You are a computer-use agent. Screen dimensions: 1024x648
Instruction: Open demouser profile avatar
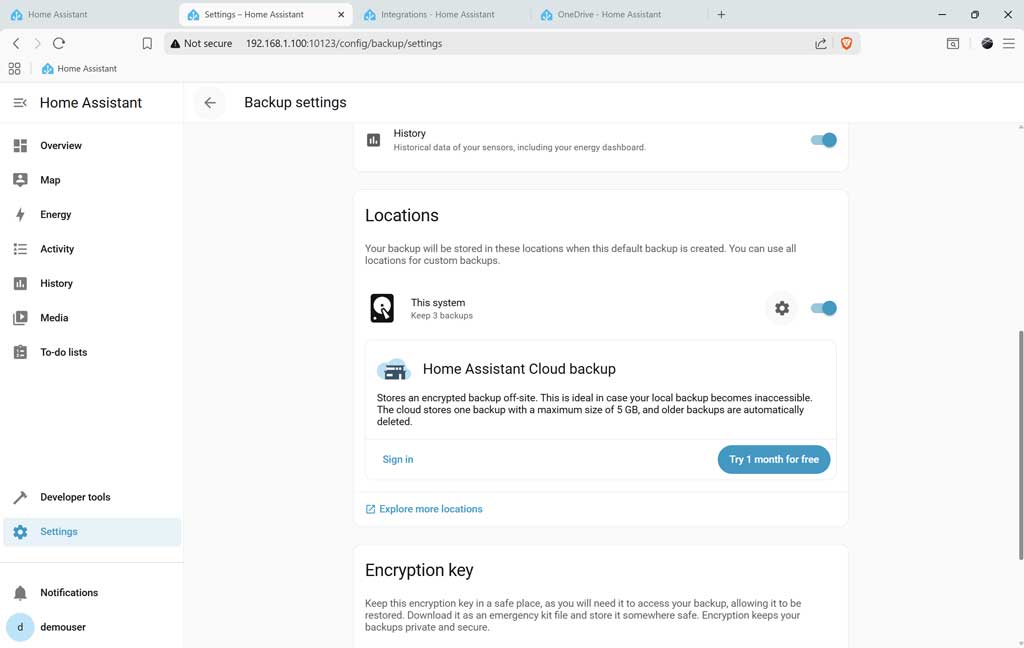(x=20, y=627)
